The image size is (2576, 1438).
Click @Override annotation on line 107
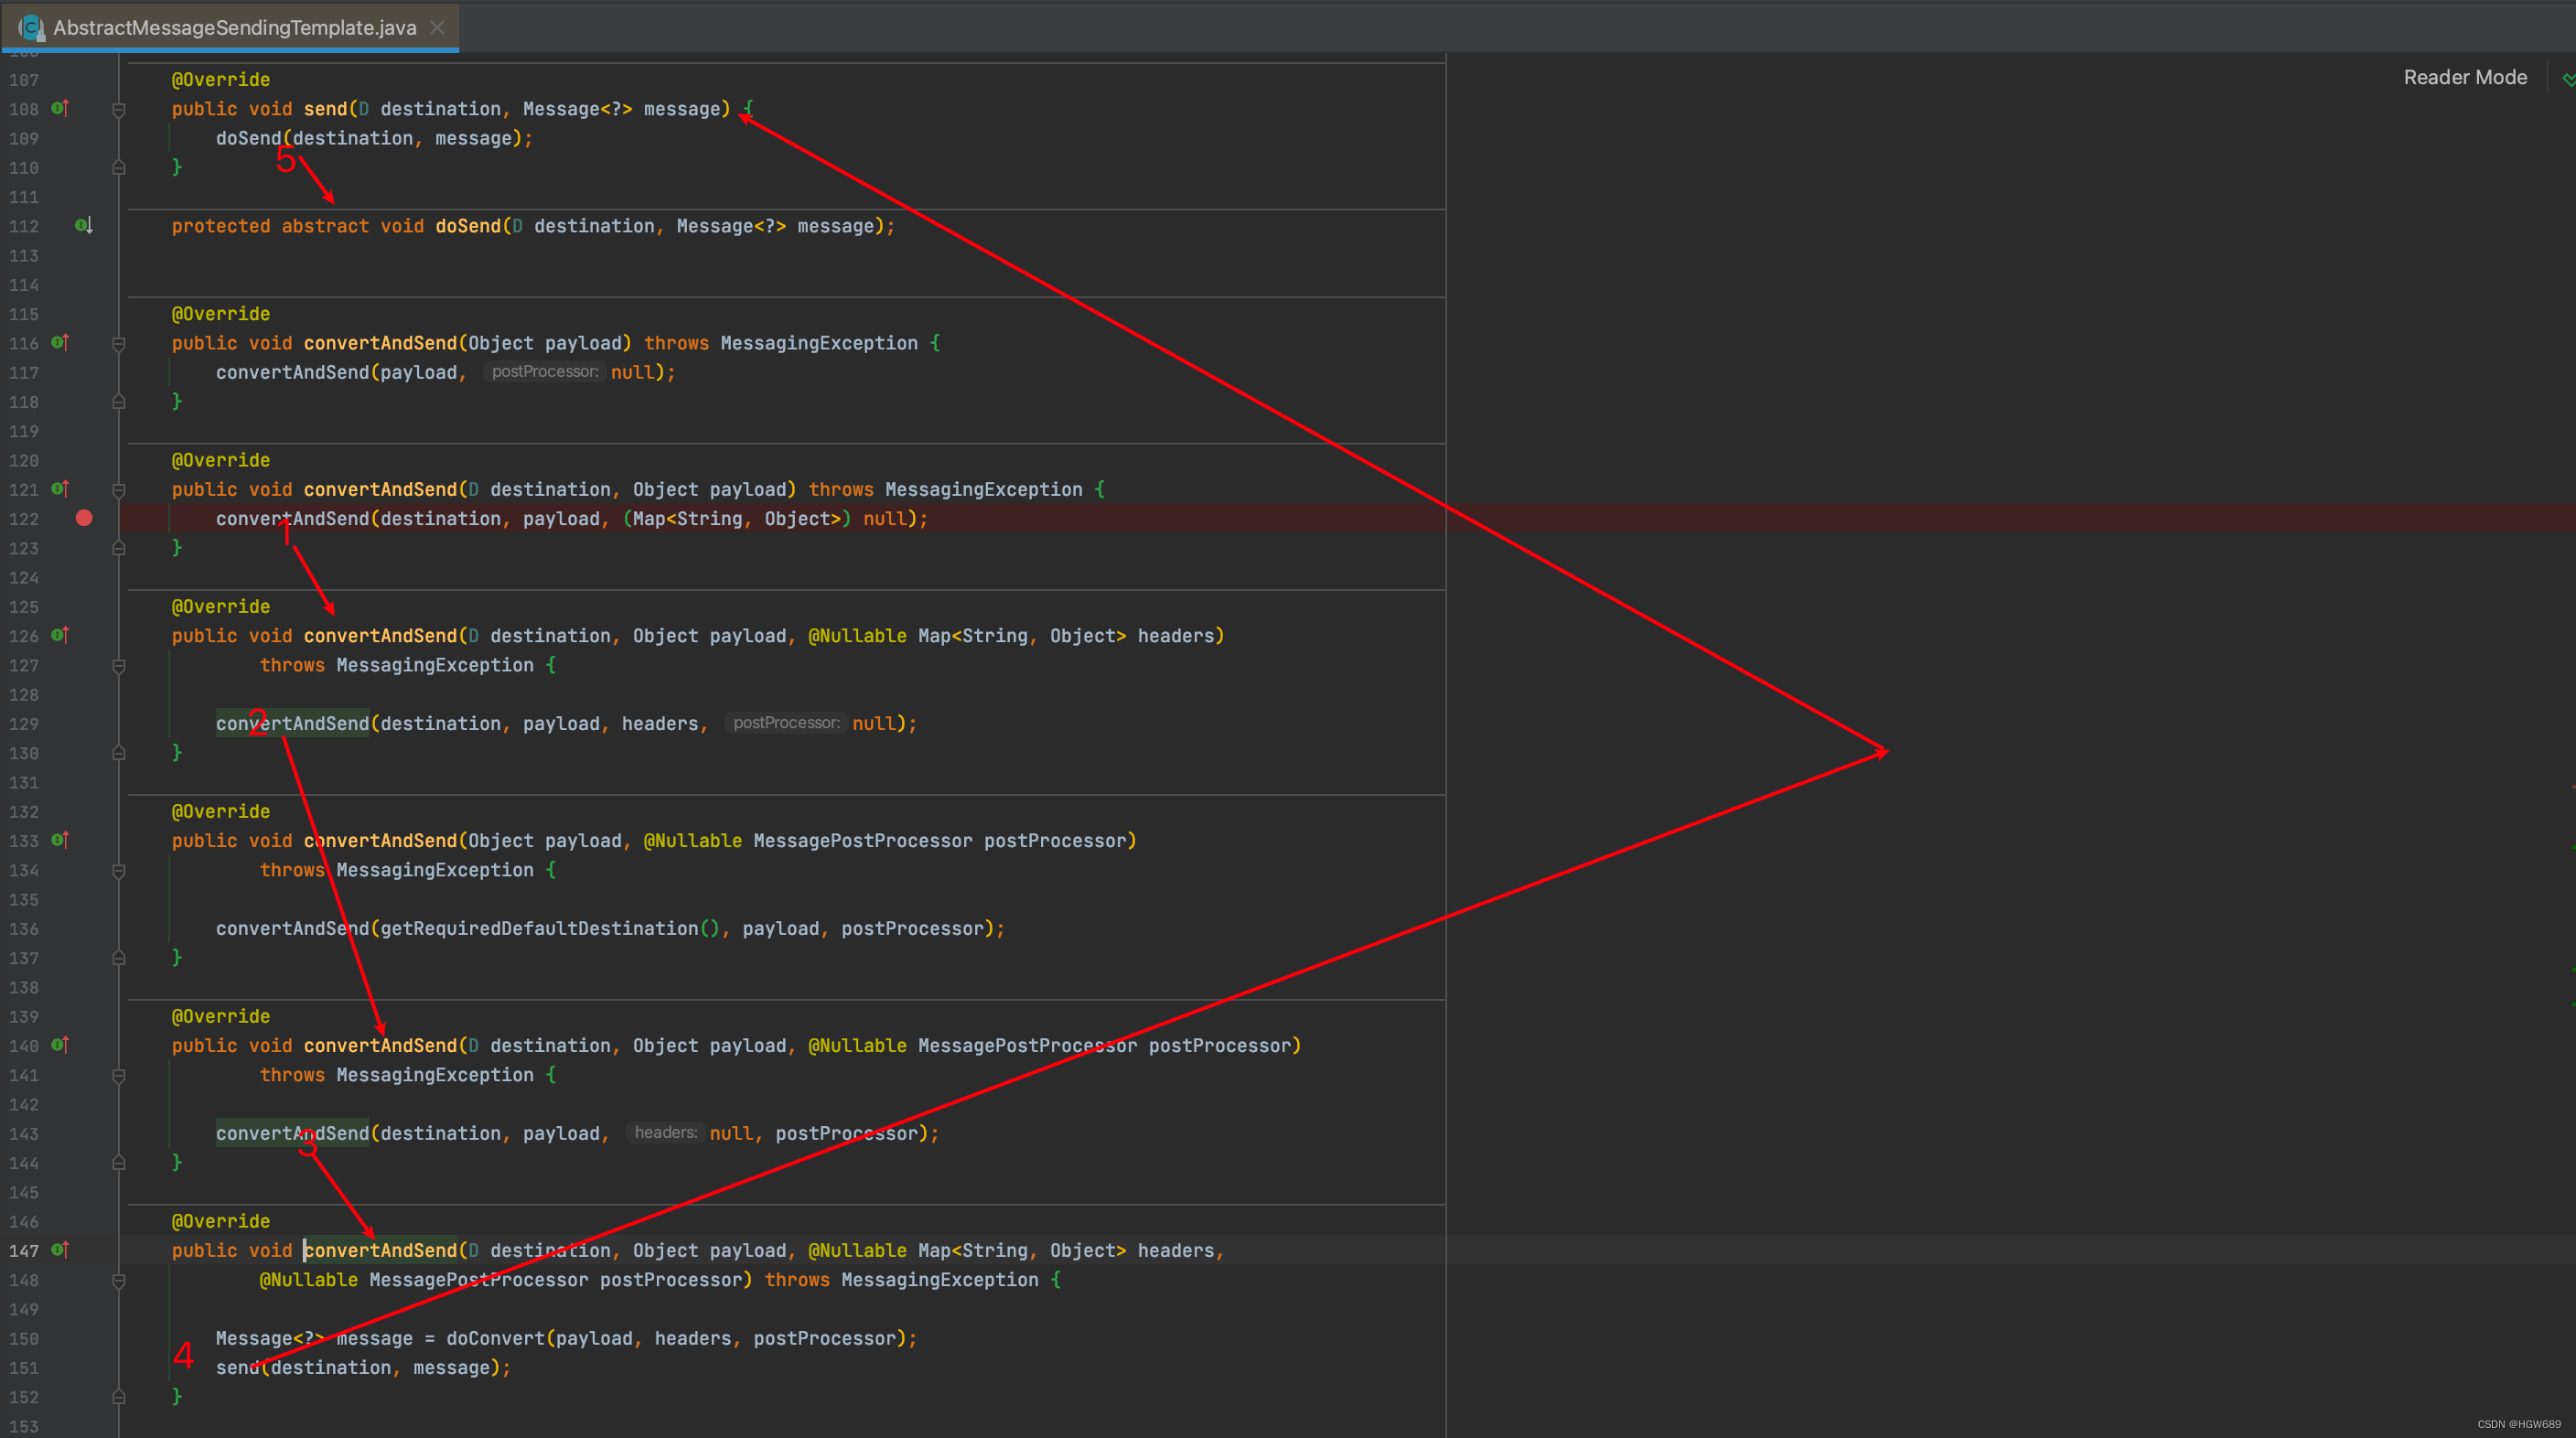point(221,80)
